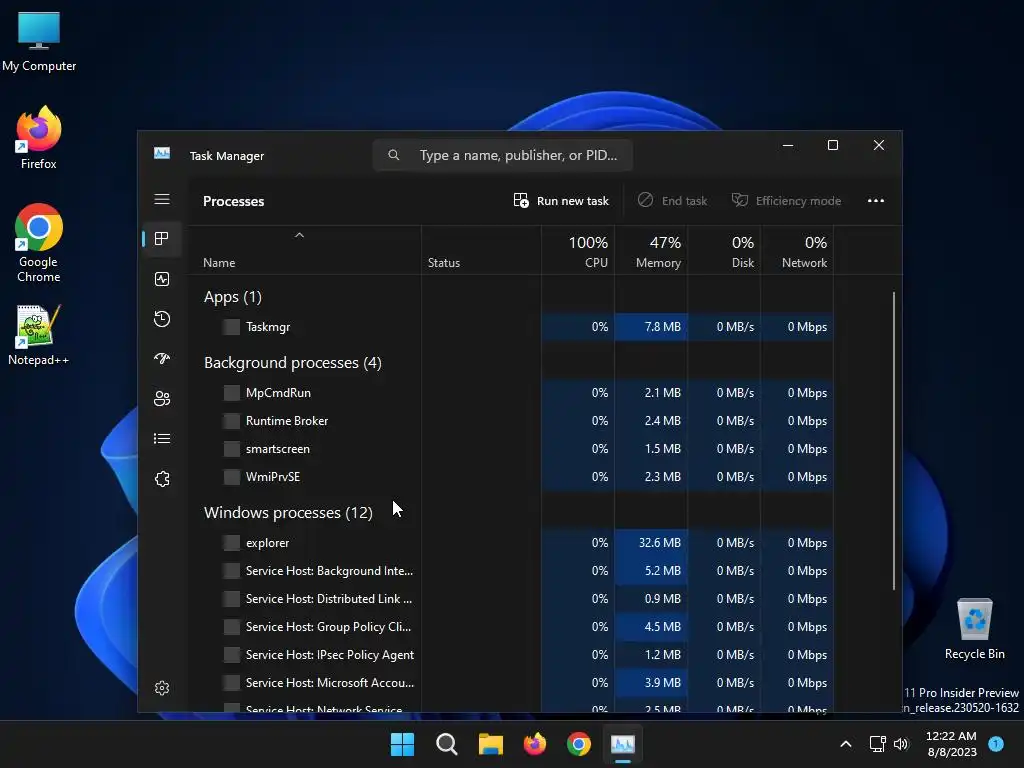1024x768 pixels.
Task: Select the Recycle Bin desktop icon
Action: click(974, 629)
